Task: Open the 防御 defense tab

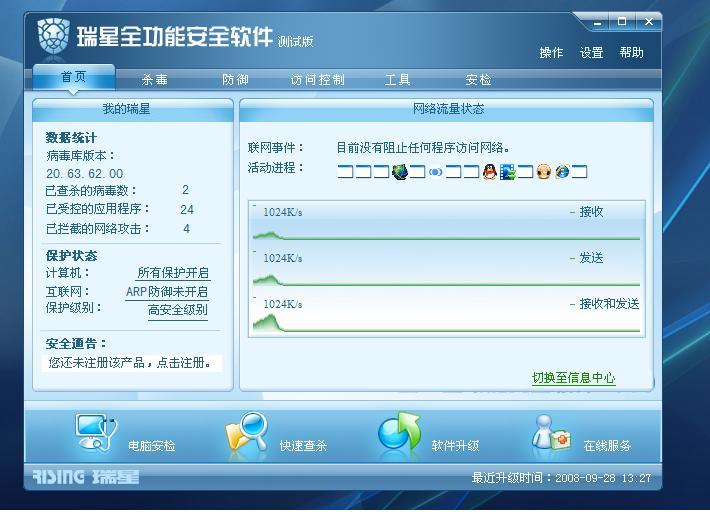Action: click(235, 80)
